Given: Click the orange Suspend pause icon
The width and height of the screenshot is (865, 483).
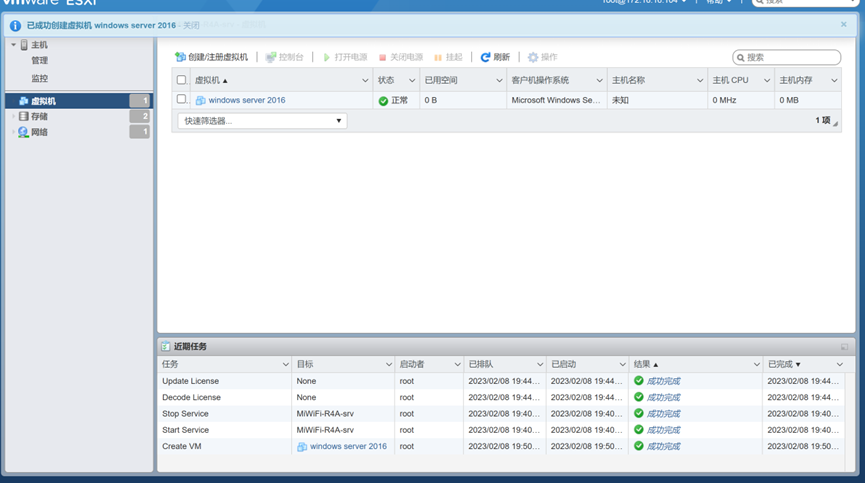Looking at the screenshot, I should (x=438, y=57).
